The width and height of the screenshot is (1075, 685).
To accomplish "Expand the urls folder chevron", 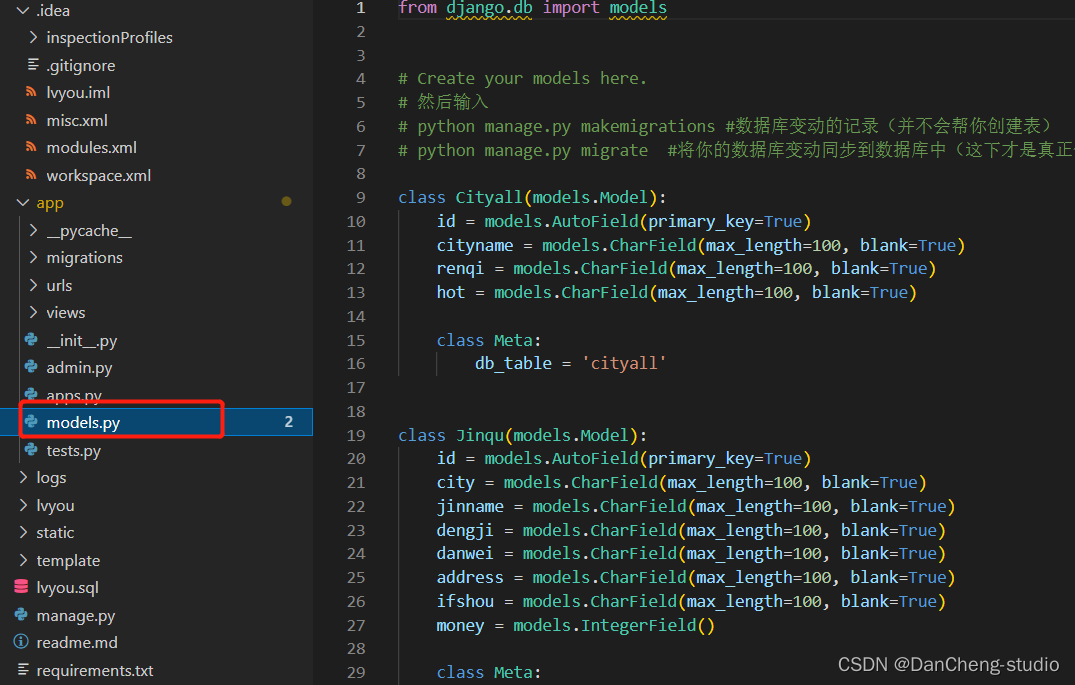I will (33, 285).
